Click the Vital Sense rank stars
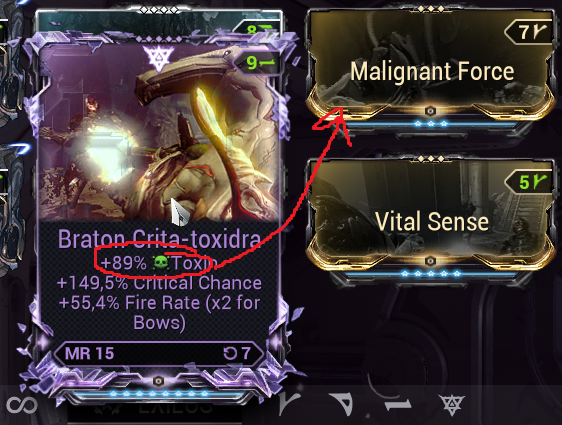The height and width of the screenshot is (425, 562). coord(431,273)
